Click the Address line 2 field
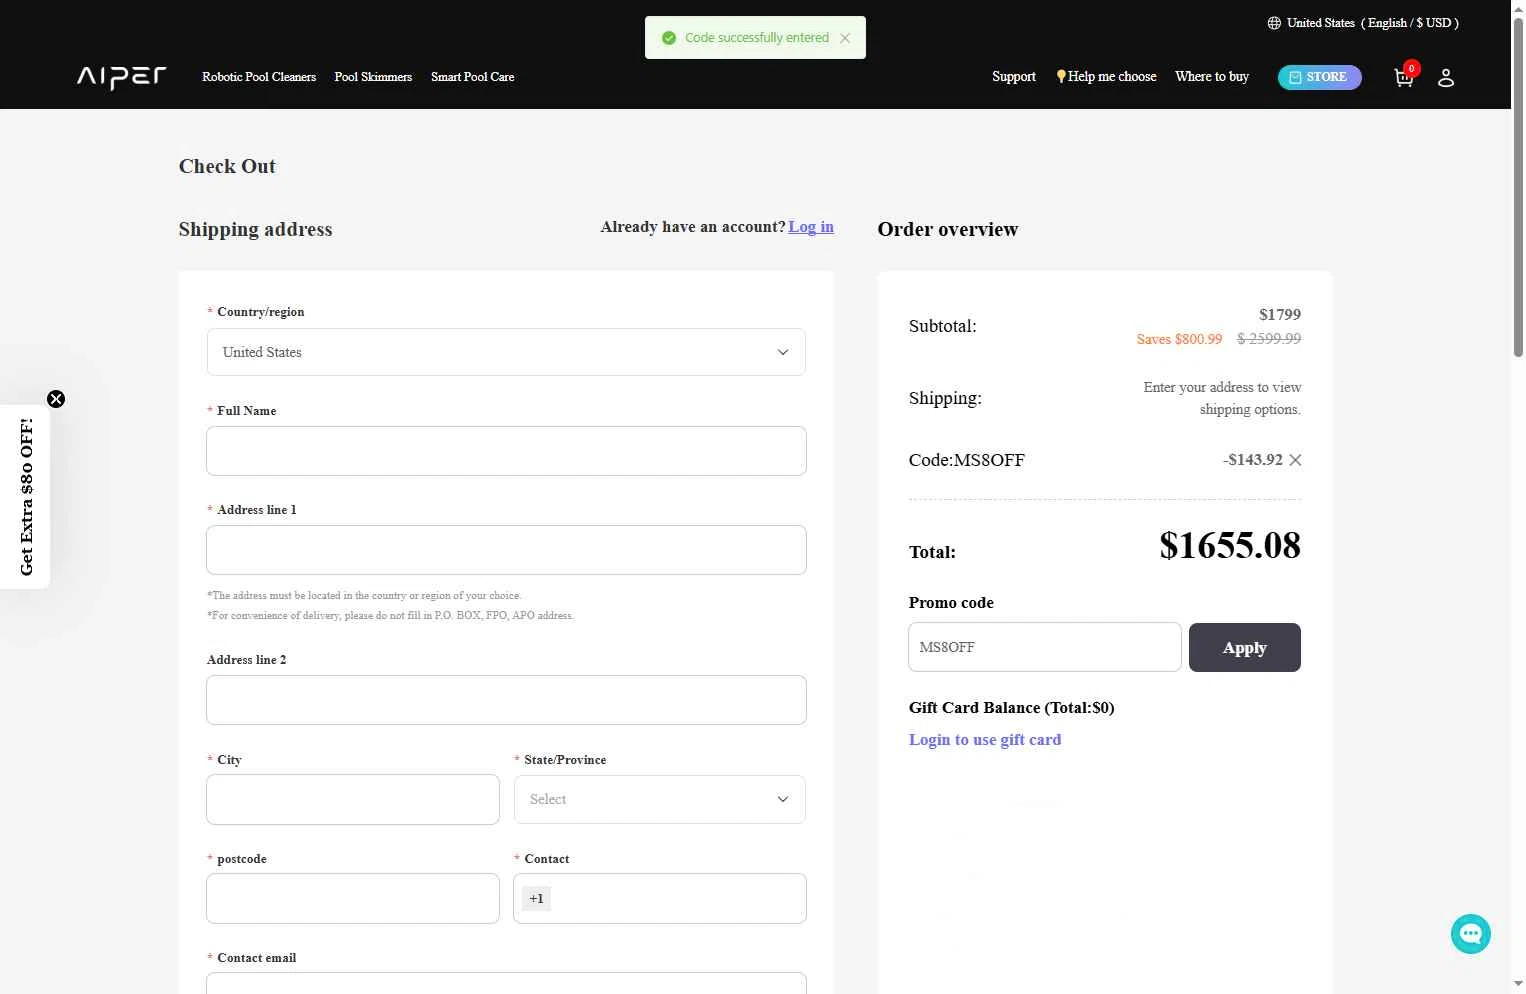Image resolution: width=1526 pixels, height=994 pixels. click(x=506, y=700)
